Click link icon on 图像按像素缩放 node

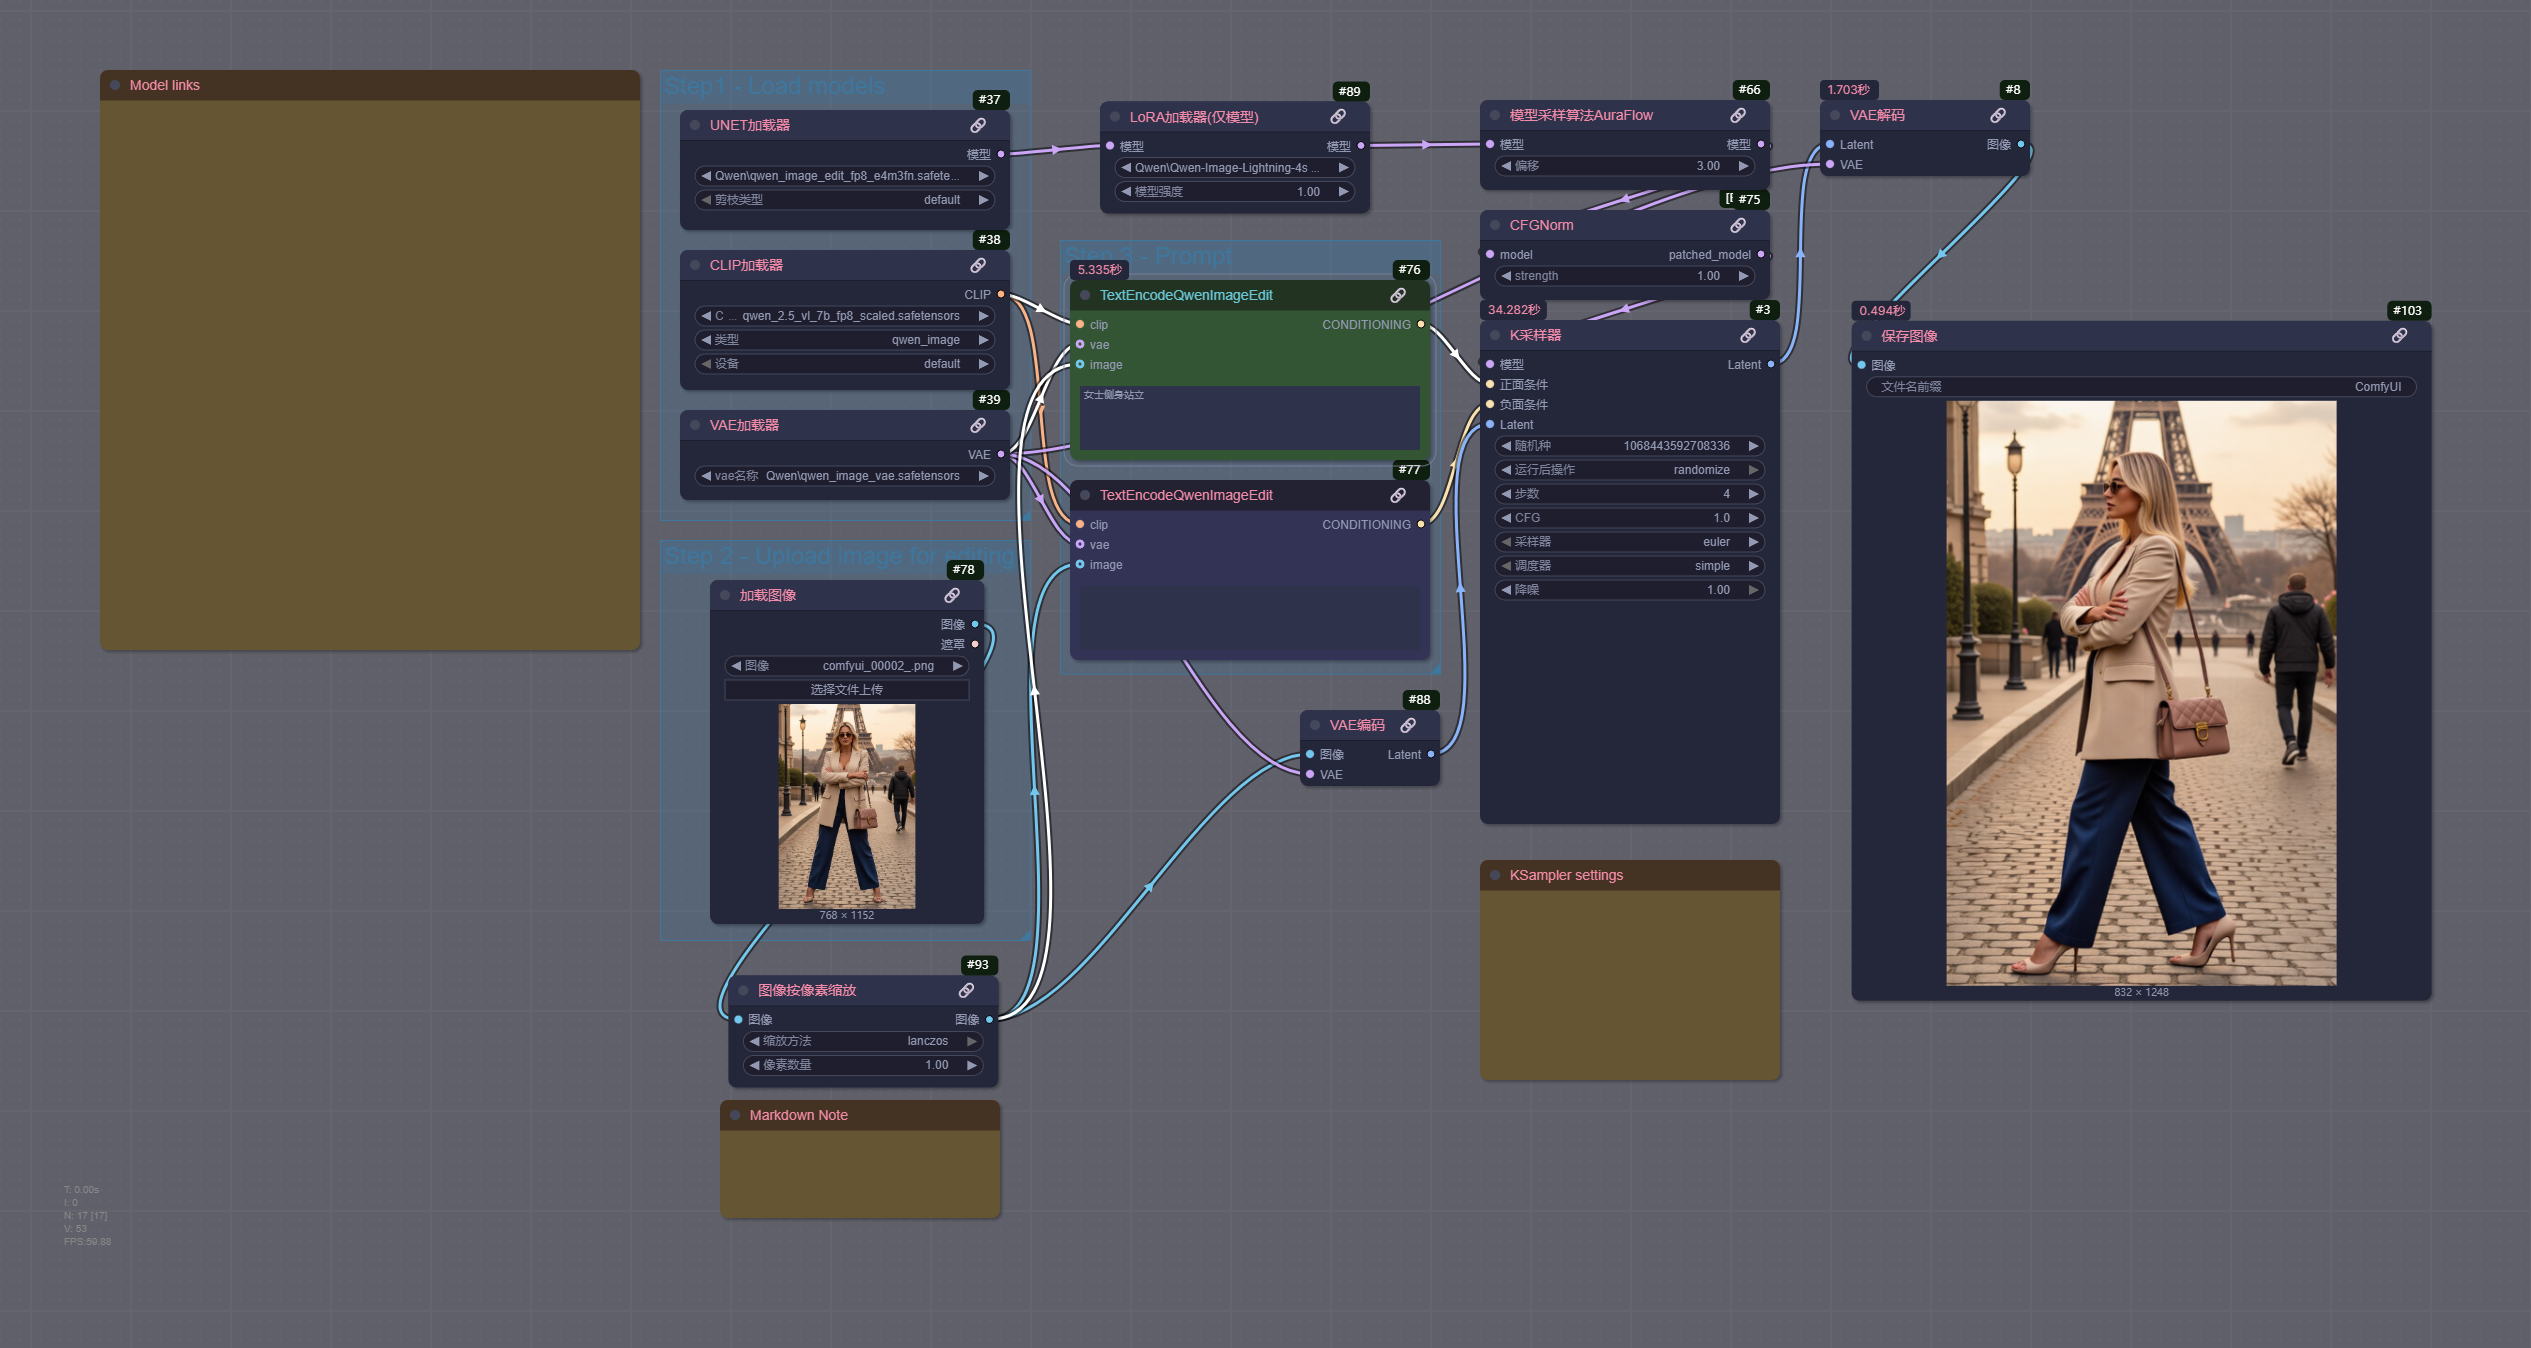(966, 990)
